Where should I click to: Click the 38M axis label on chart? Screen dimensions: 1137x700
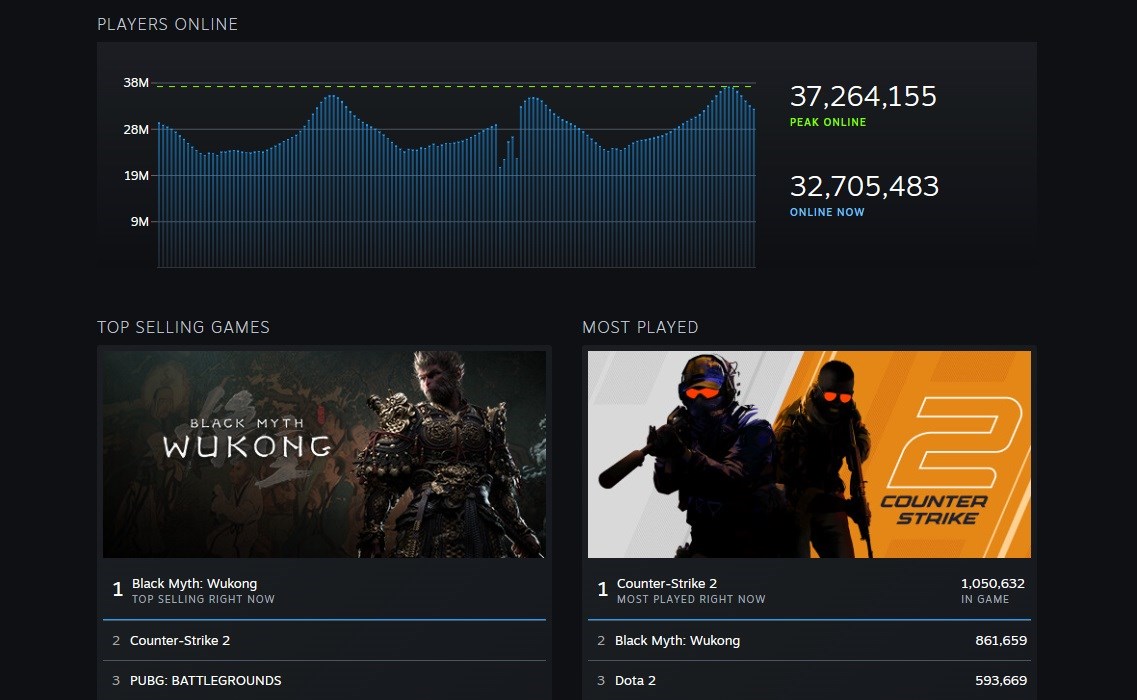coord(136,83)
